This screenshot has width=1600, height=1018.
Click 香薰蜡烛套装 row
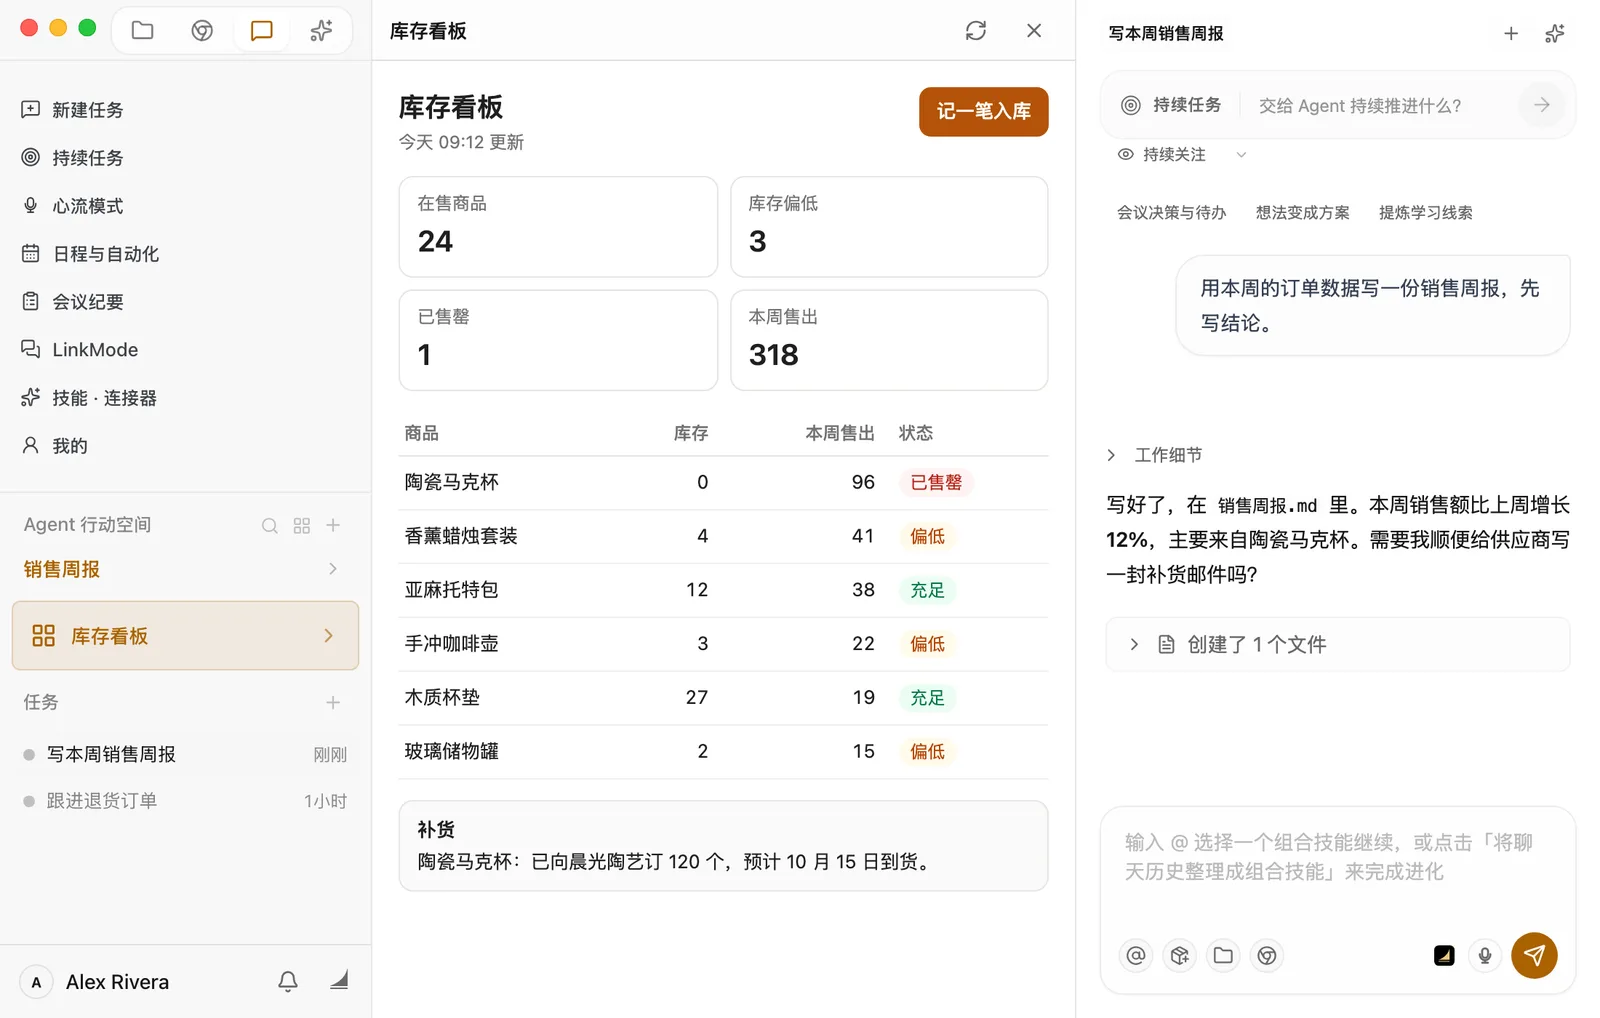[723, 537]
